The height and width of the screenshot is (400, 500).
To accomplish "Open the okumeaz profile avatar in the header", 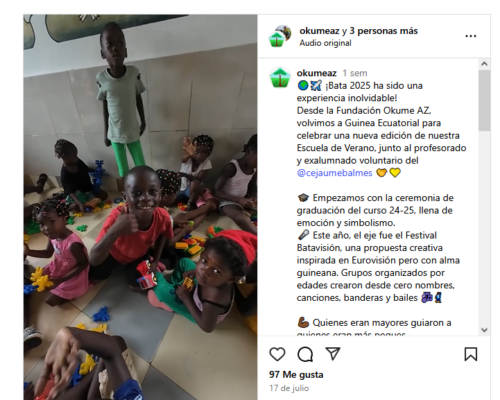I will pyautogui.click(x=280, y=36).
